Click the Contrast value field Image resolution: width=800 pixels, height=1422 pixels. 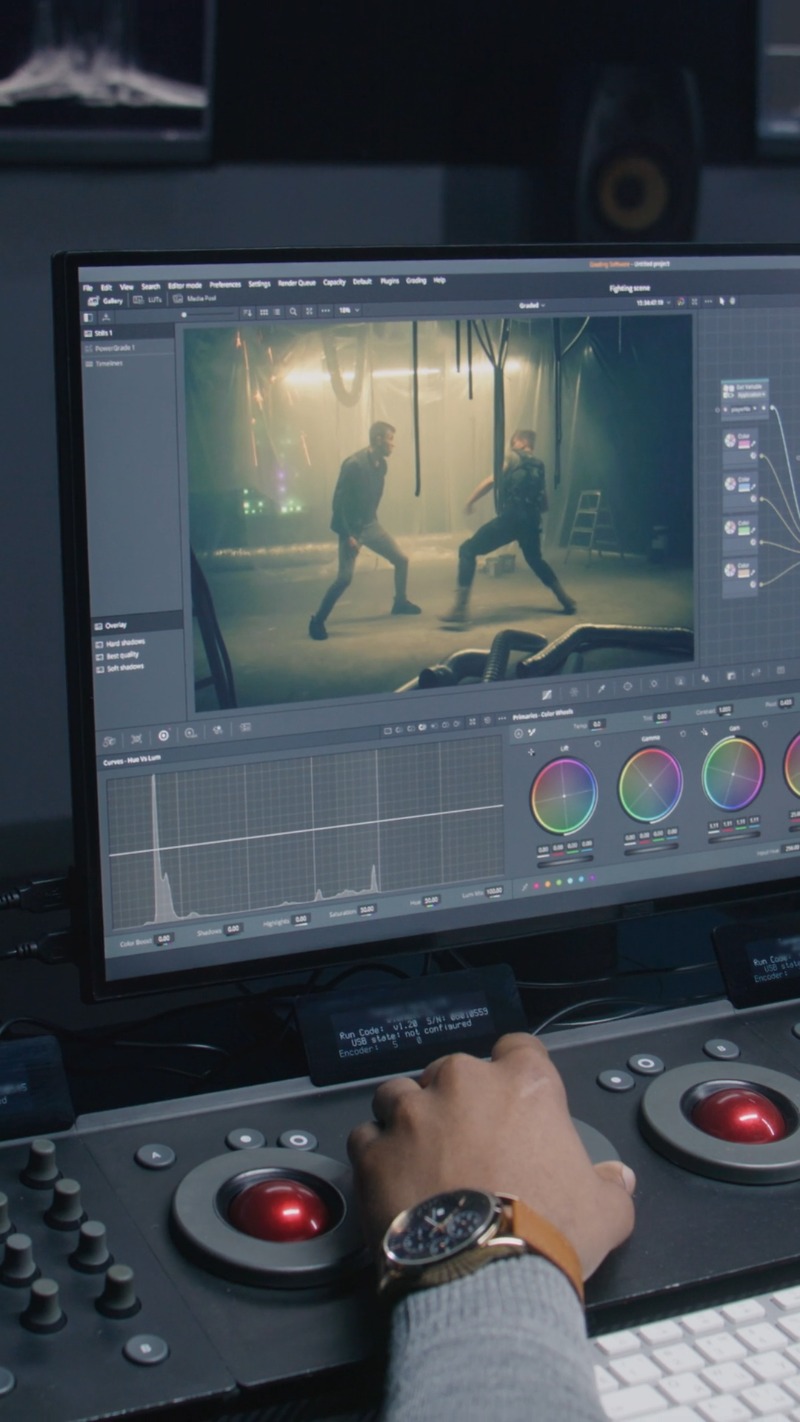click(724, 710)
